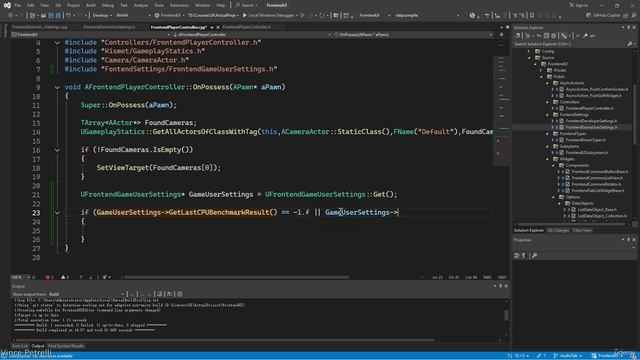Switch to Class View tab
This screenshot has width=640, height=360.
(x=582, y=231)
